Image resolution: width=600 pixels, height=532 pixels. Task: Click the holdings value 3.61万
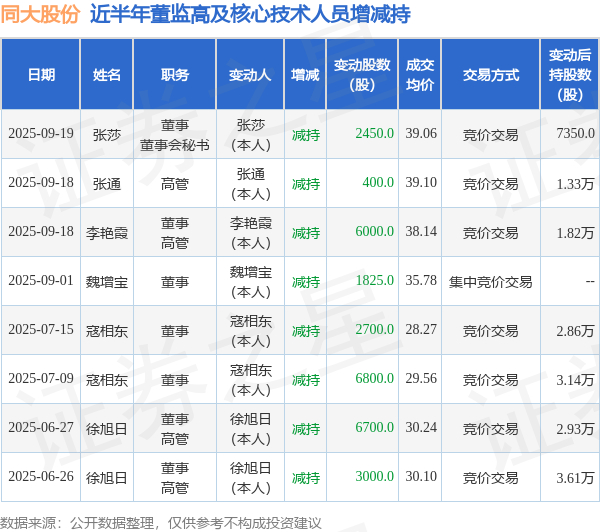tap(576, 478)
